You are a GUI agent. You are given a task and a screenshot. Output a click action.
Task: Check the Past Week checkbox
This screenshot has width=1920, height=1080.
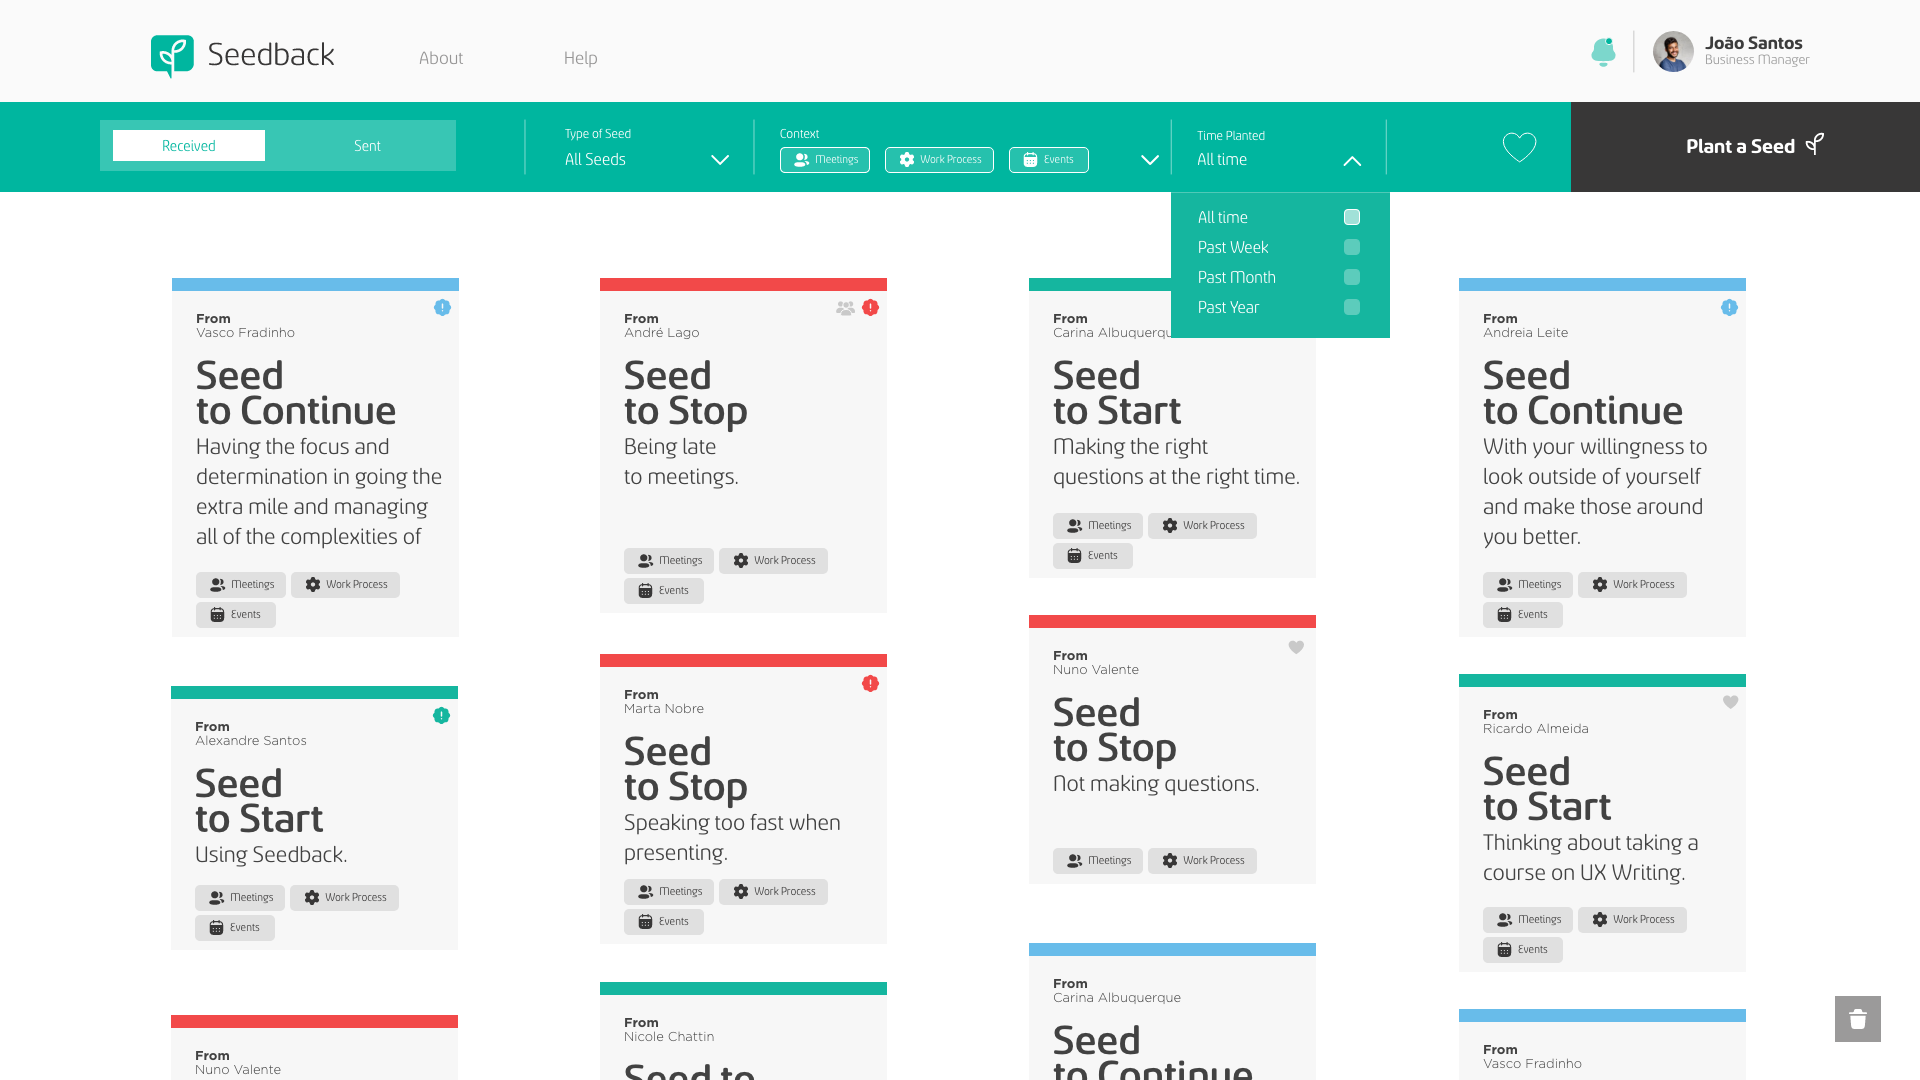(1352, 247)
